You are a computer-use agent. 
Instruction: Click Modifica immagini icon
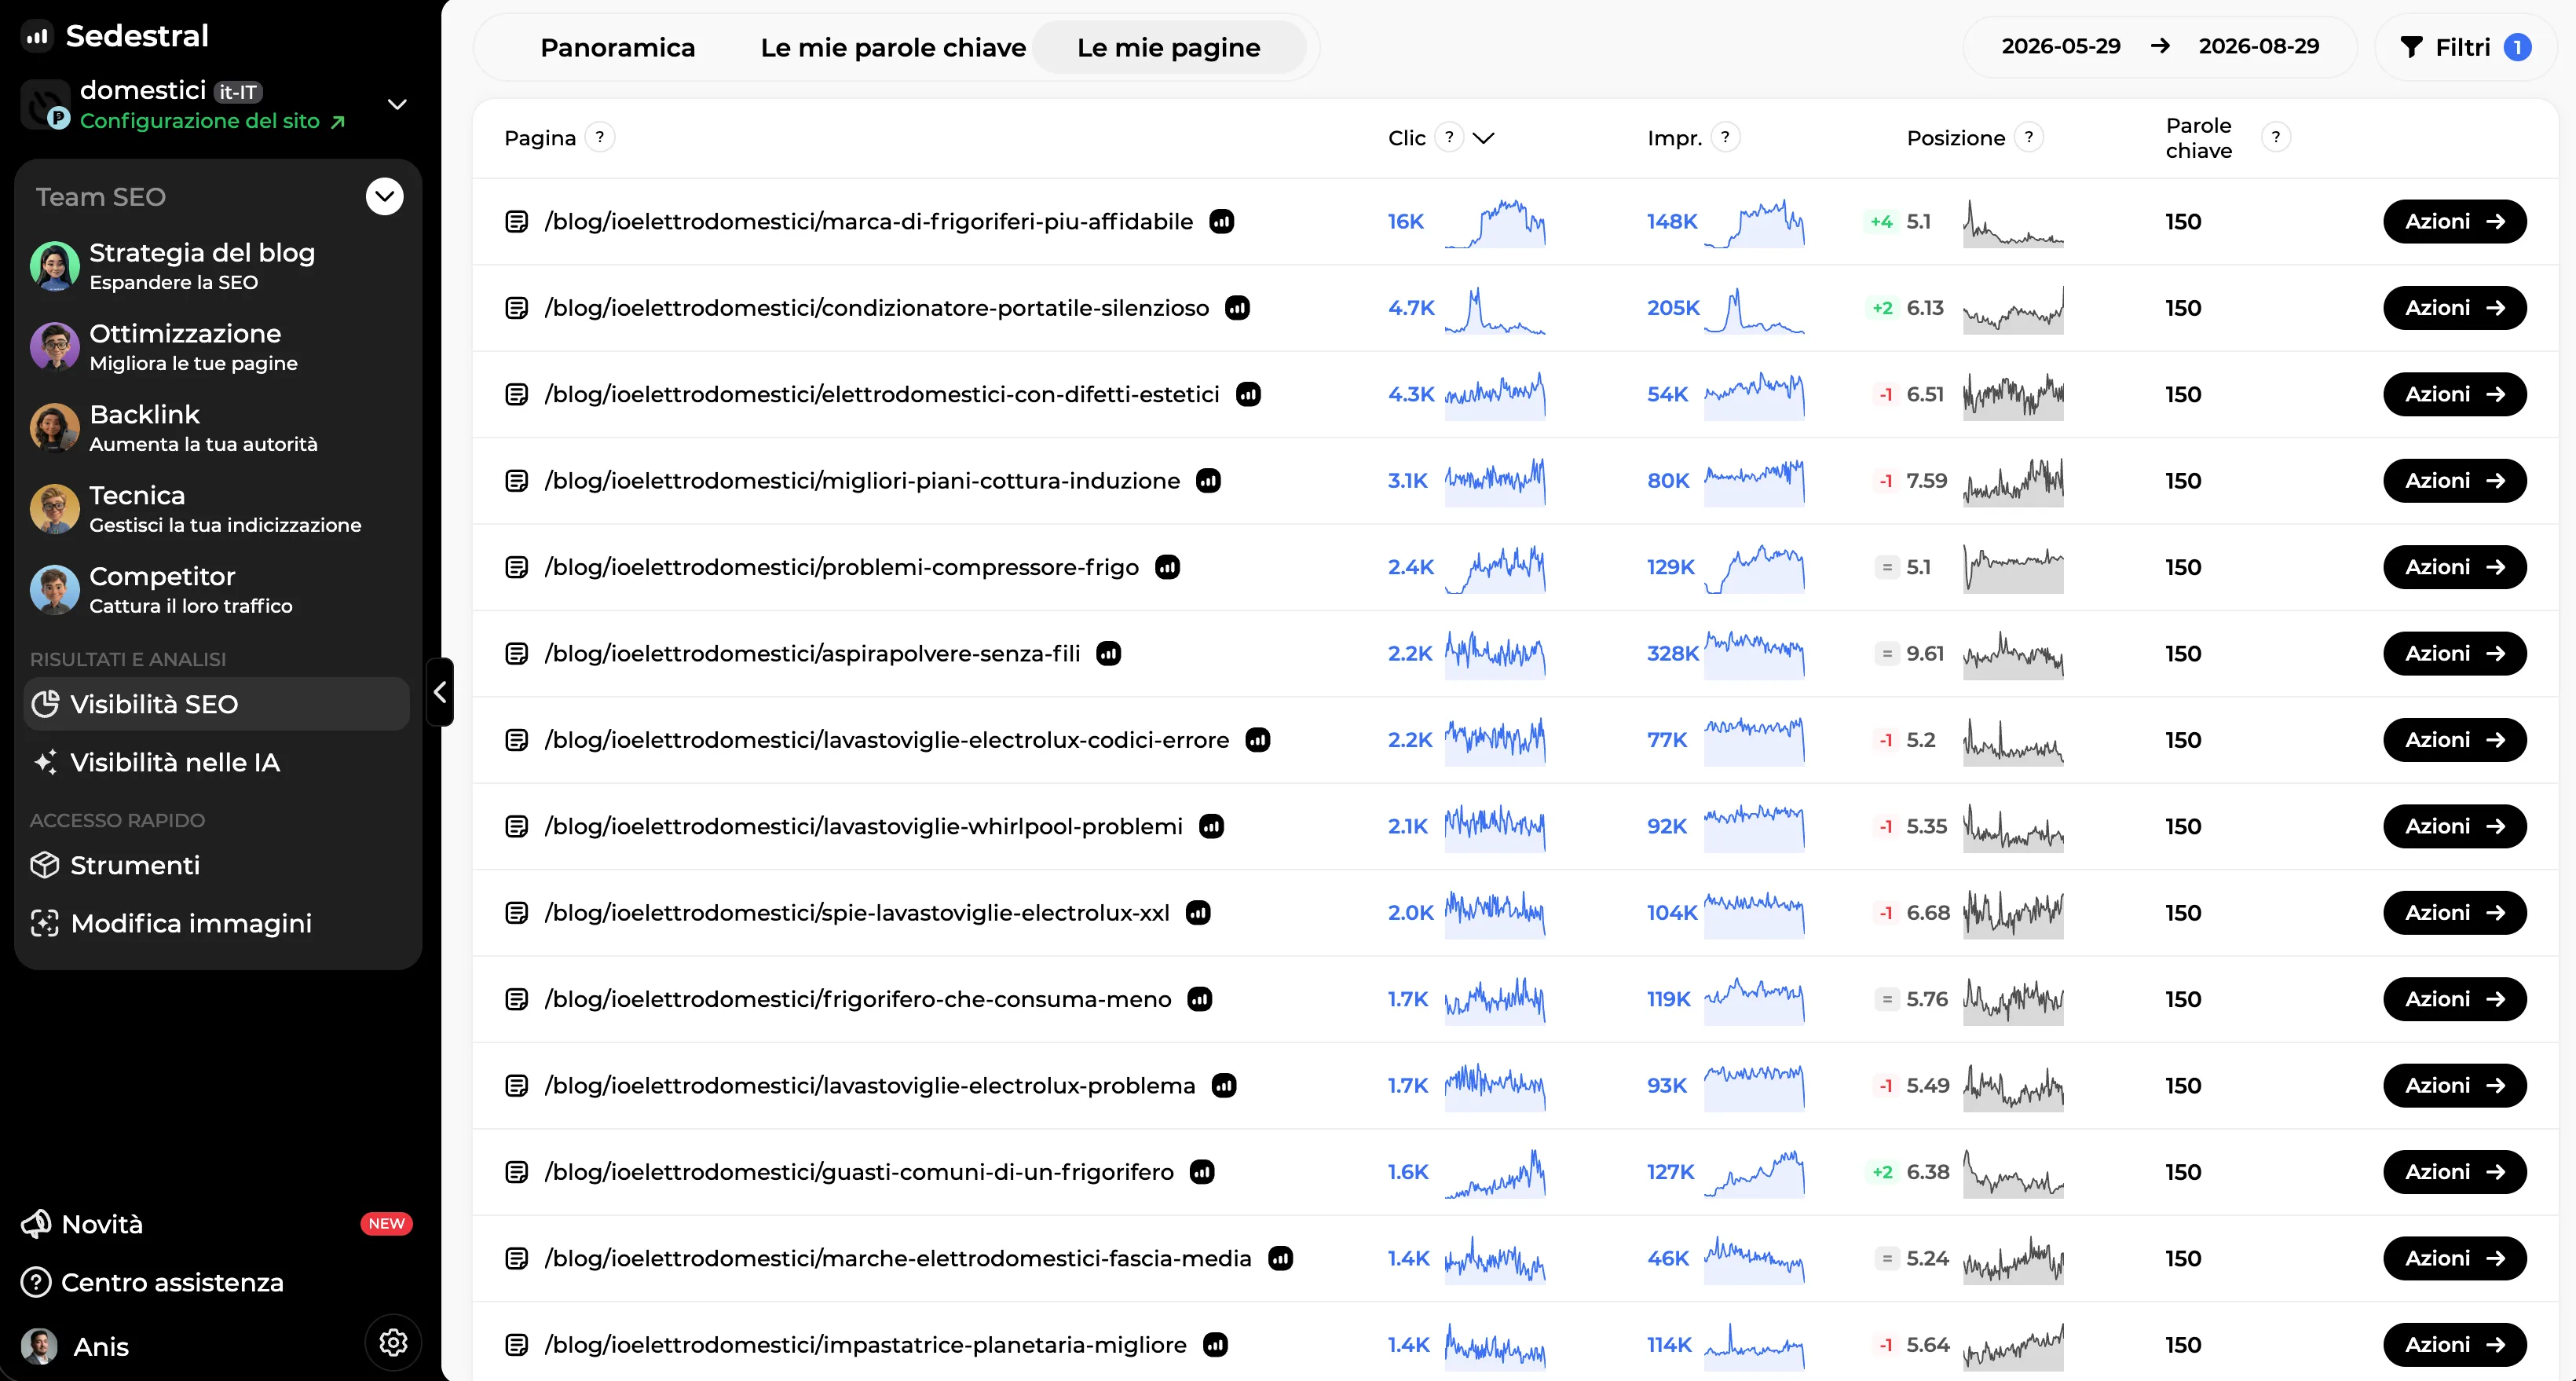(x=44, y=923)
